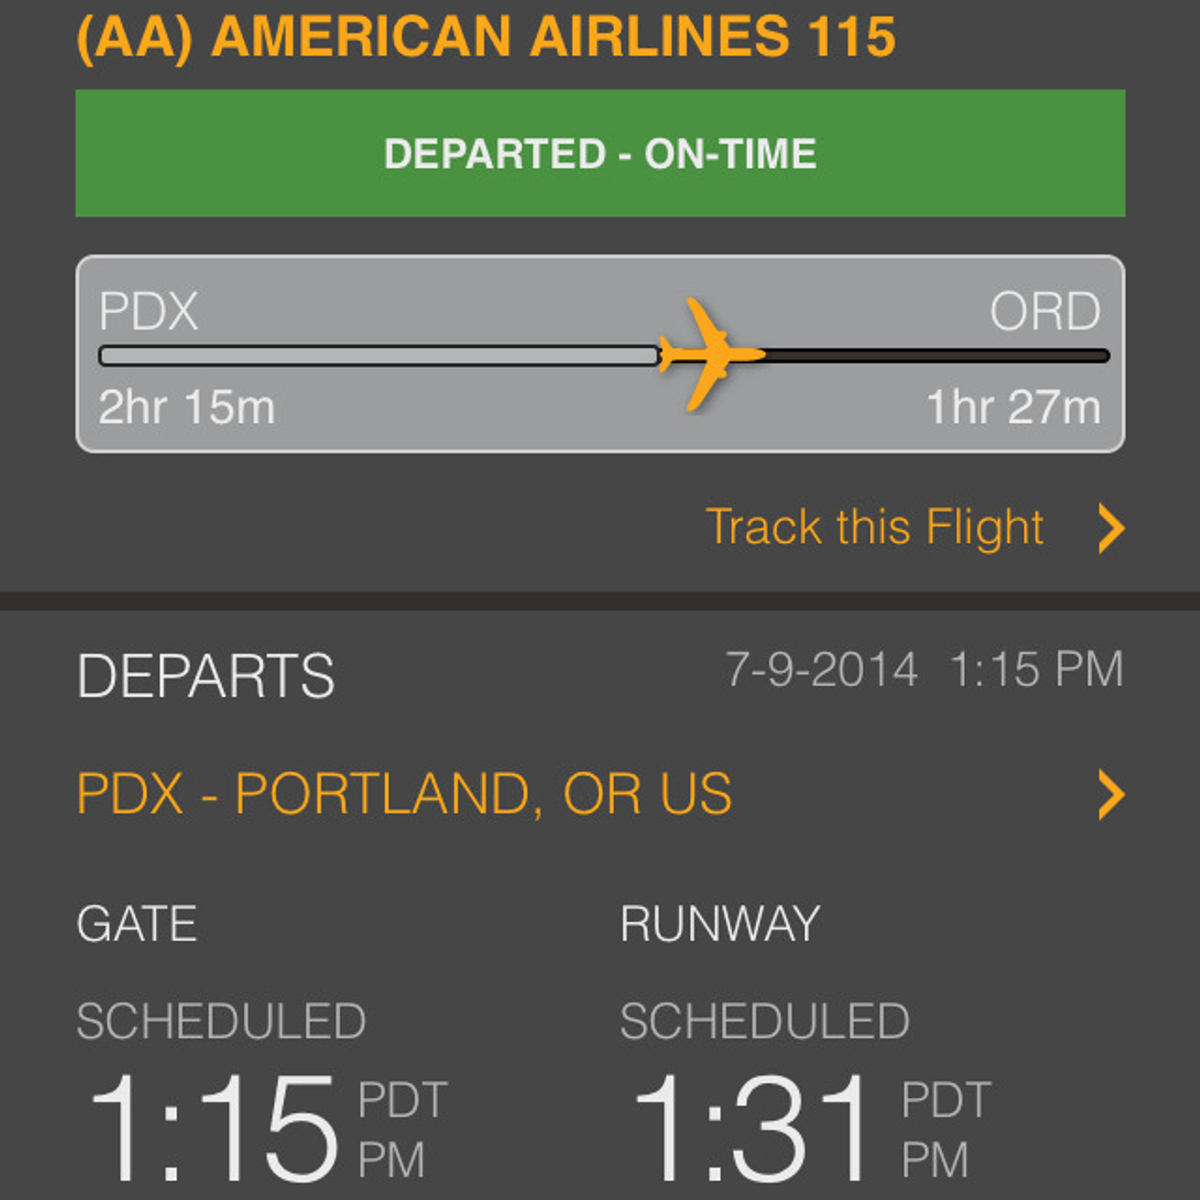Viewport: 1200px width, 1200px height.
Task: Click the flight progress bar between PDX and ORD
Action: click(x=400, y=353)
